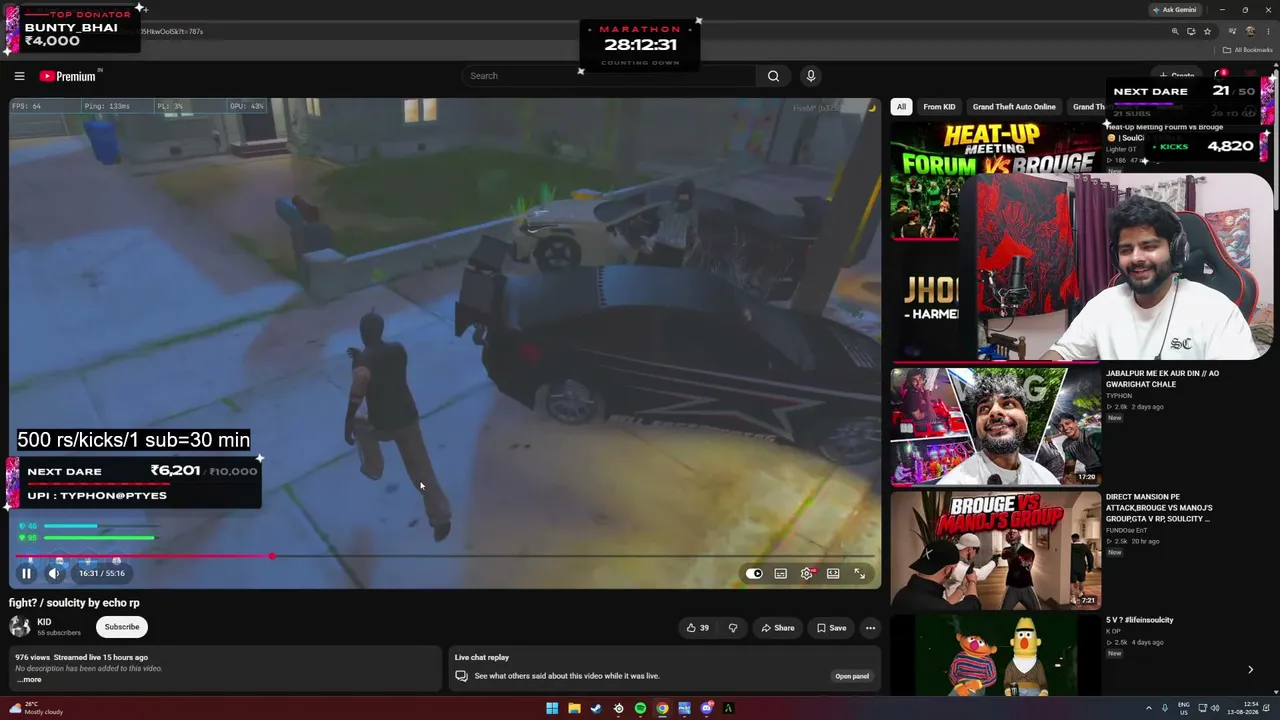Open Steam from the taskbar
Screen dimensions: 1280x720
[x=596, y=709]
